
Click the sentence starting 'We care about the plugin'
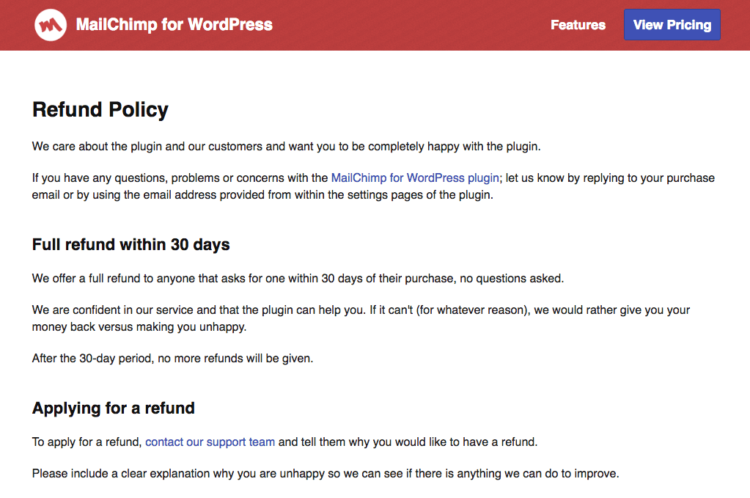(x=286, y=146)
